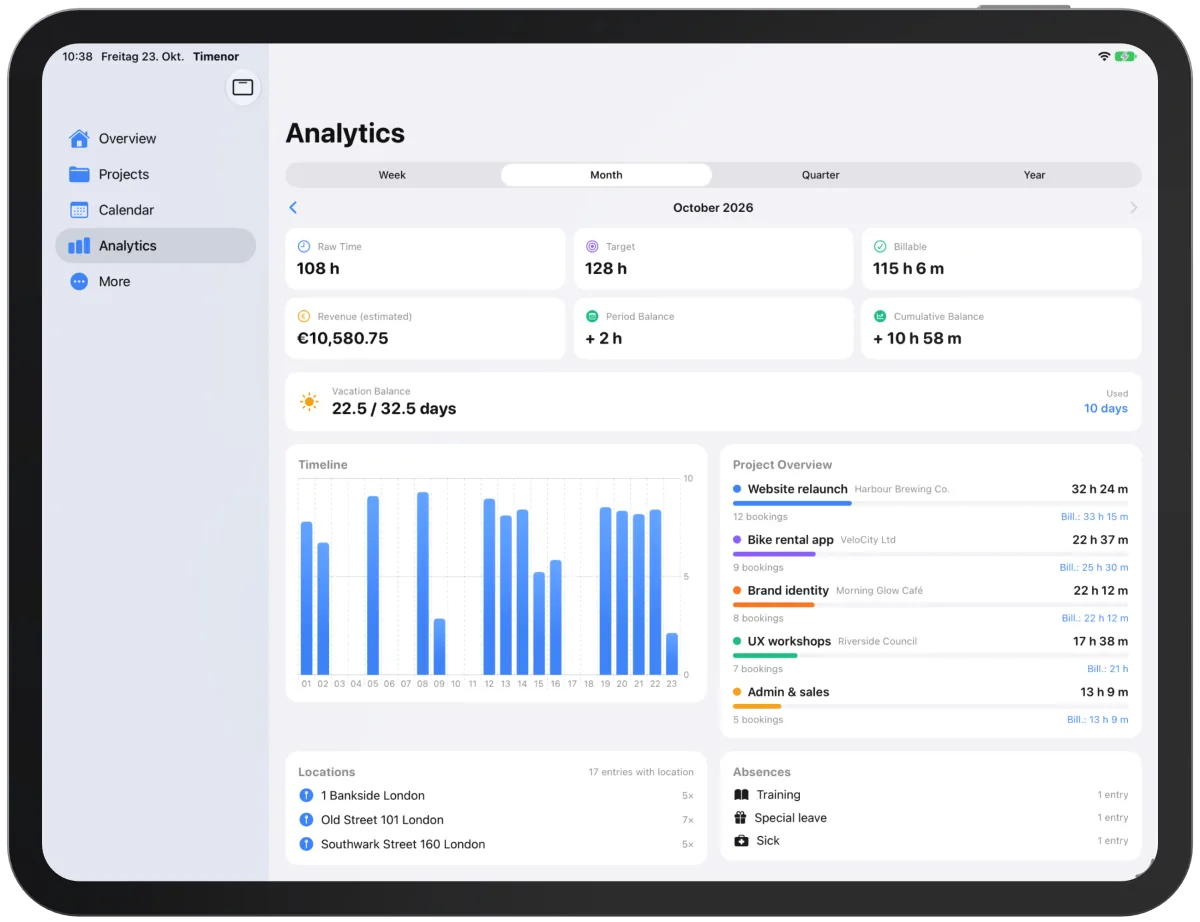Image resolution: width=1200 pixels, height=922 pixels.
Task: Click the timeline bar for day 09
Action: [439, 647]
